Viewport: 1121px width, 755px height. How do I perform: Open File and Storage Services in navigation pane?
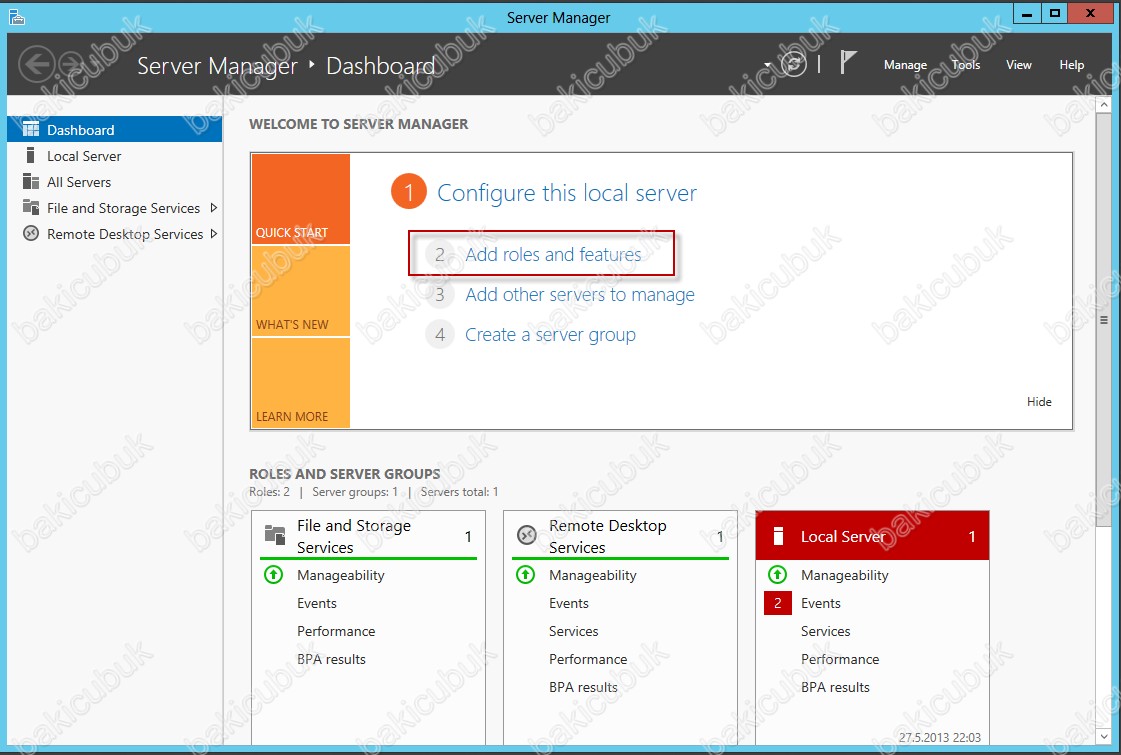[114, 208]
